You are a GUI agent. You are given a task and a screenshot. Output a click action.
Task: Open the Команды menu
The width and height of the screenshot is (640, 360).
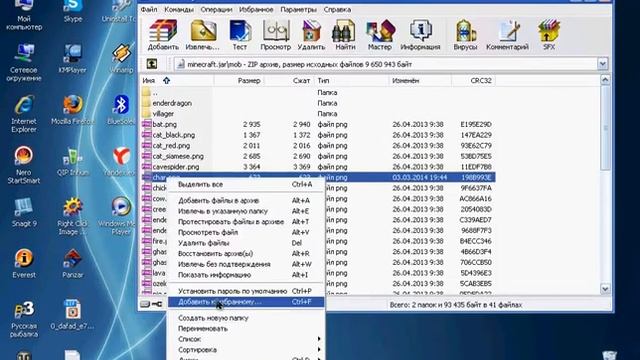pyautogui.click(x=179, y=9)
